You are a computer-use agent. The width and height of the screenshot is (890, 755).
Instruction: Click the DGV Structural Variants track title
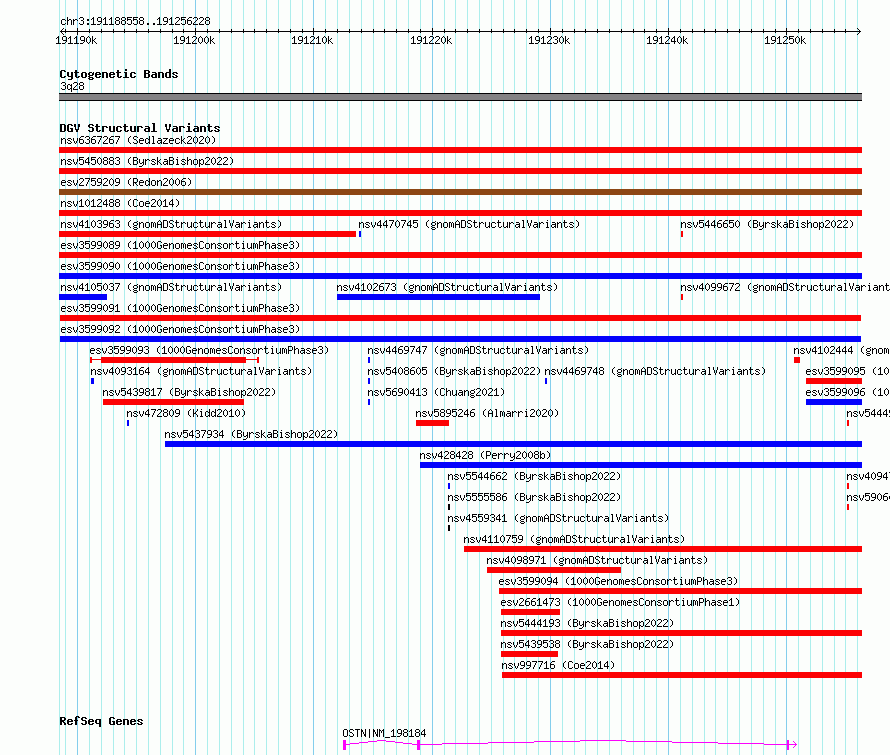tap(140, 128)
